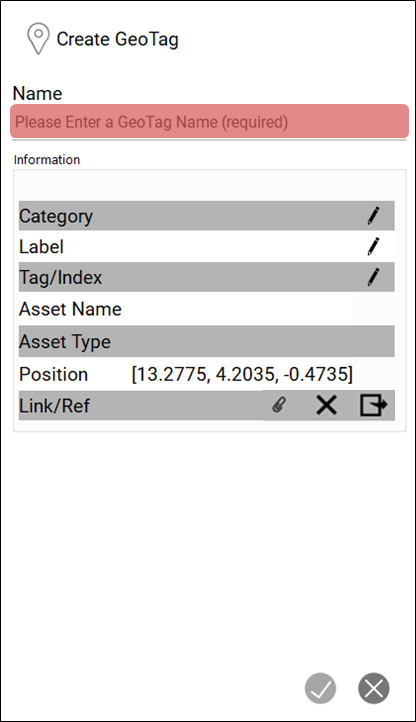Edit Tag/Index via its pencil icon

[374, 277]
